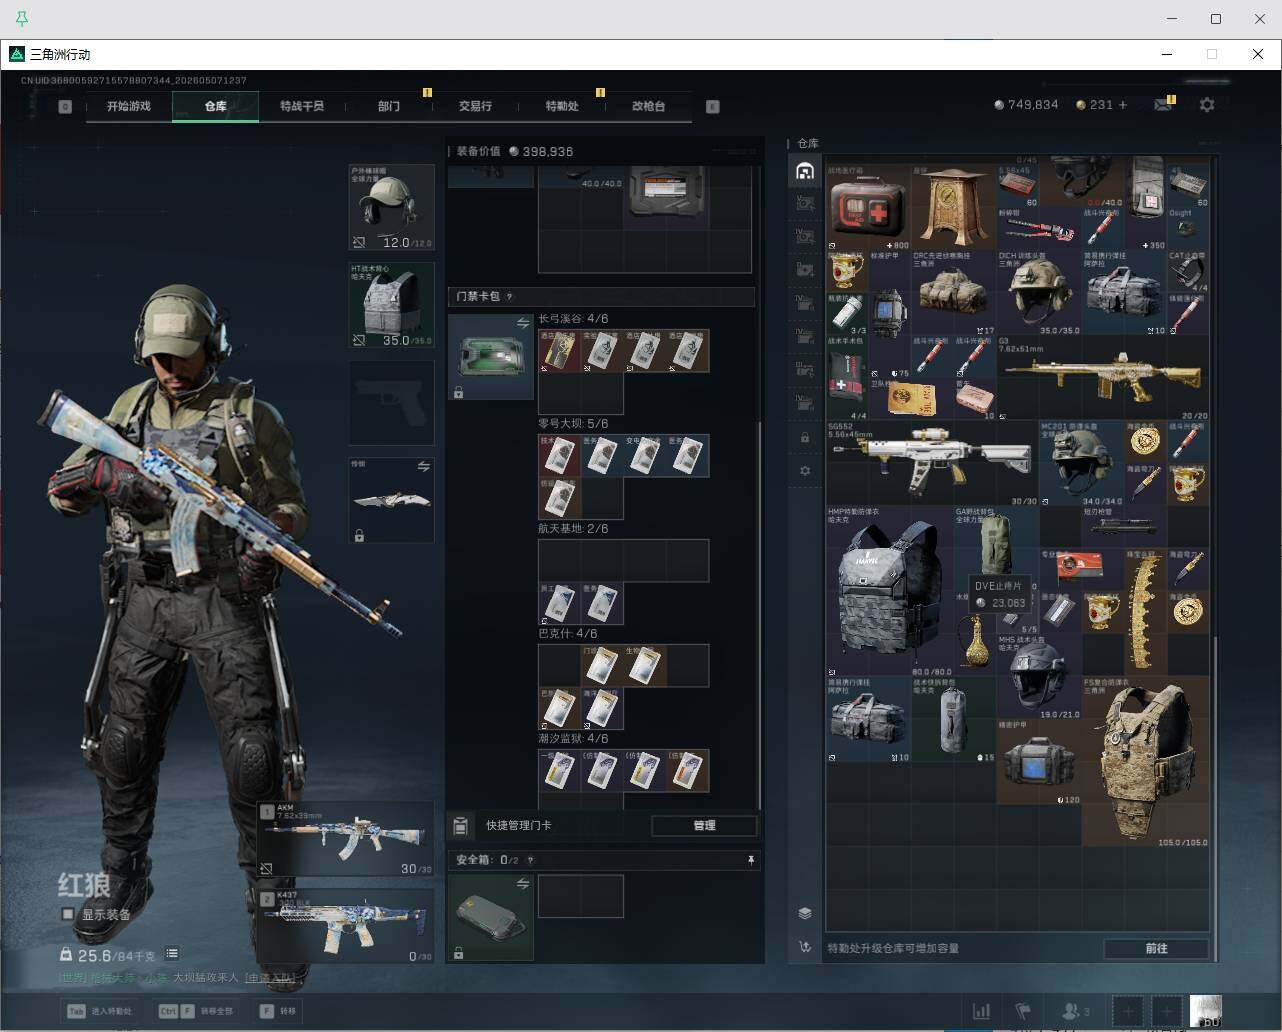
Task: Open the 特勤处 tab
Action: point(562,106)
